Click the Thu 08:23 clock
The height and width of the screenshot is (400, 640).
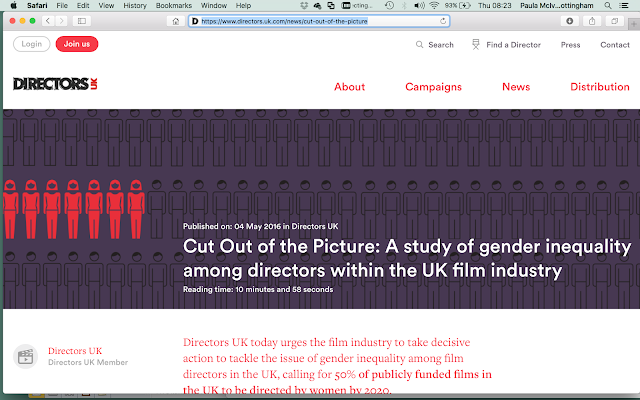coord(494,5)
